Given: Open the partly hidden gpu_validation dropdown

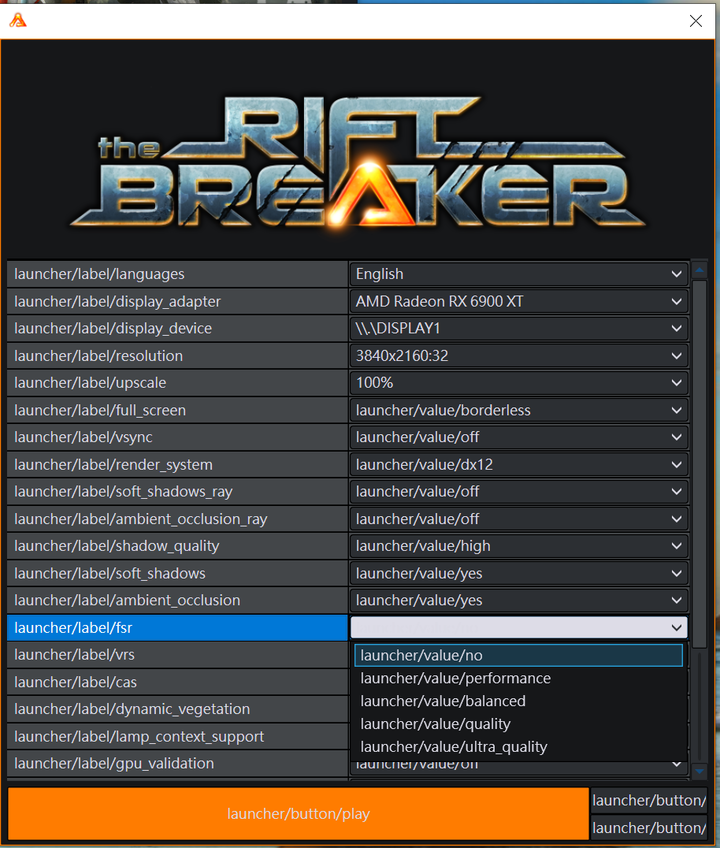Looking at the screenshot, I should [519, 765].
